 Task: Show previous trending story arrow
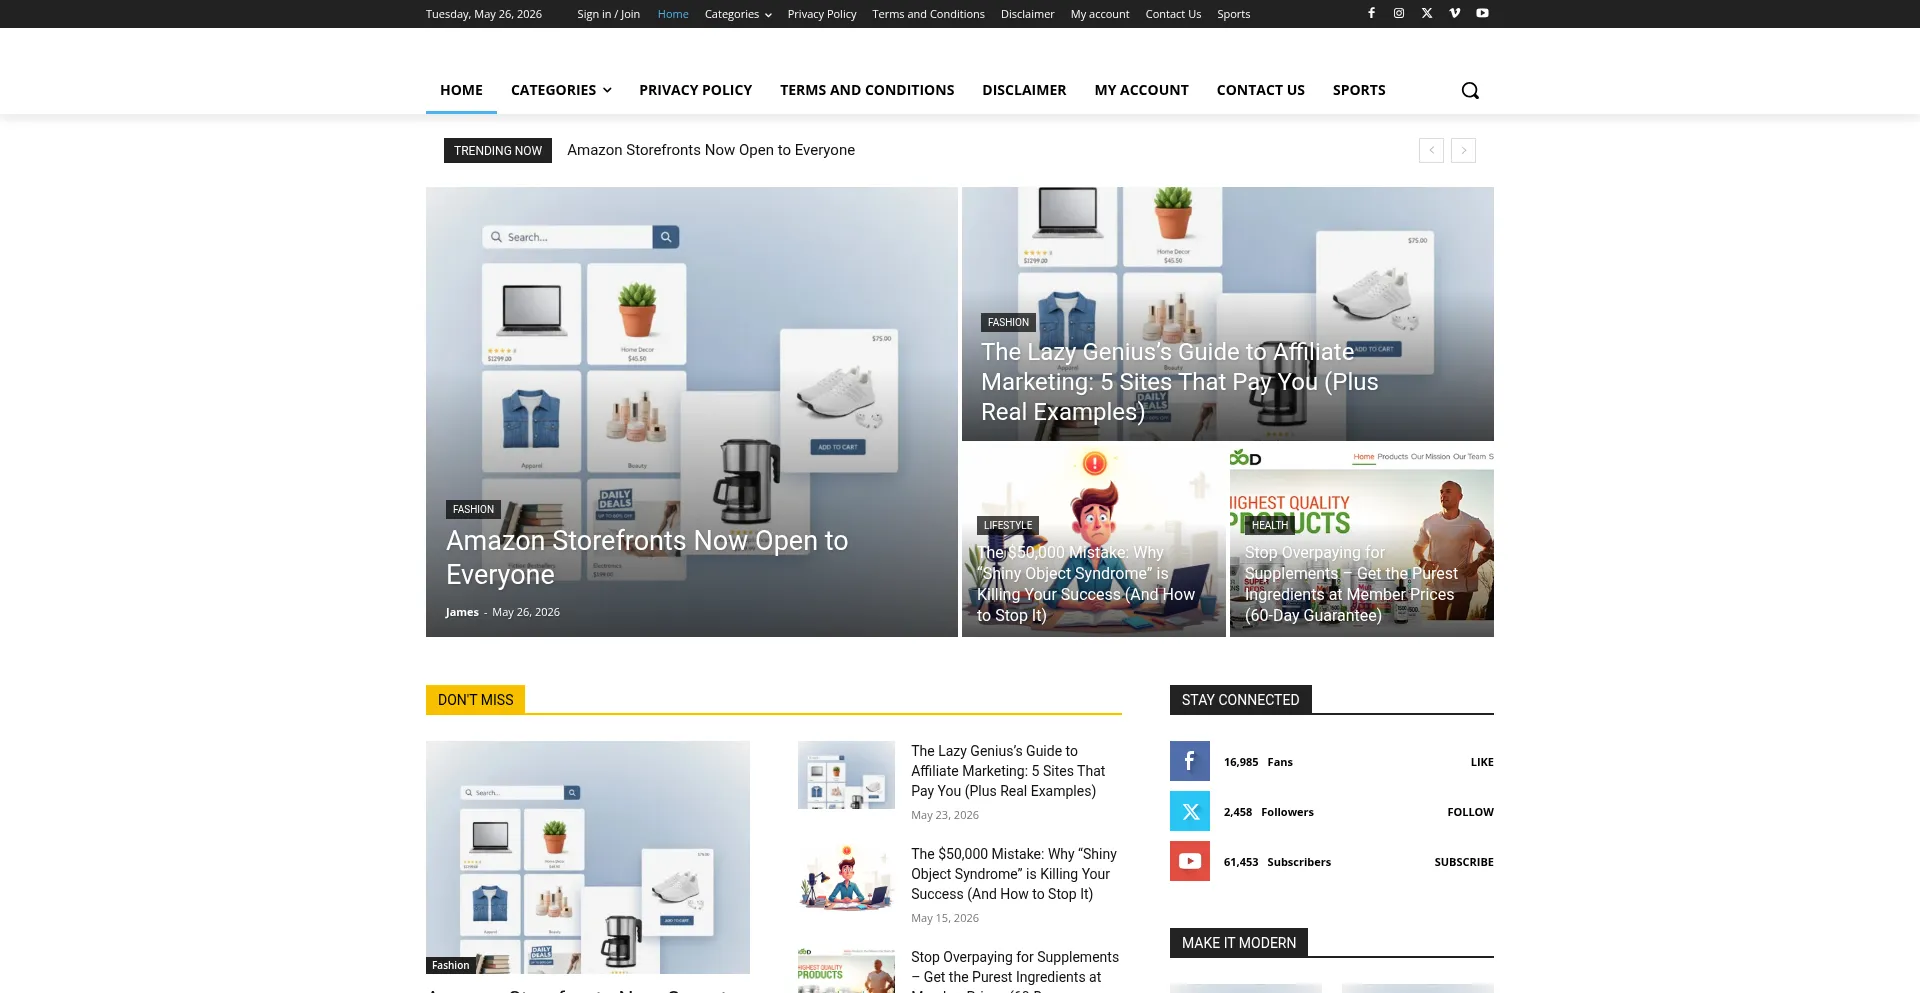click(x=1431, y=150)
